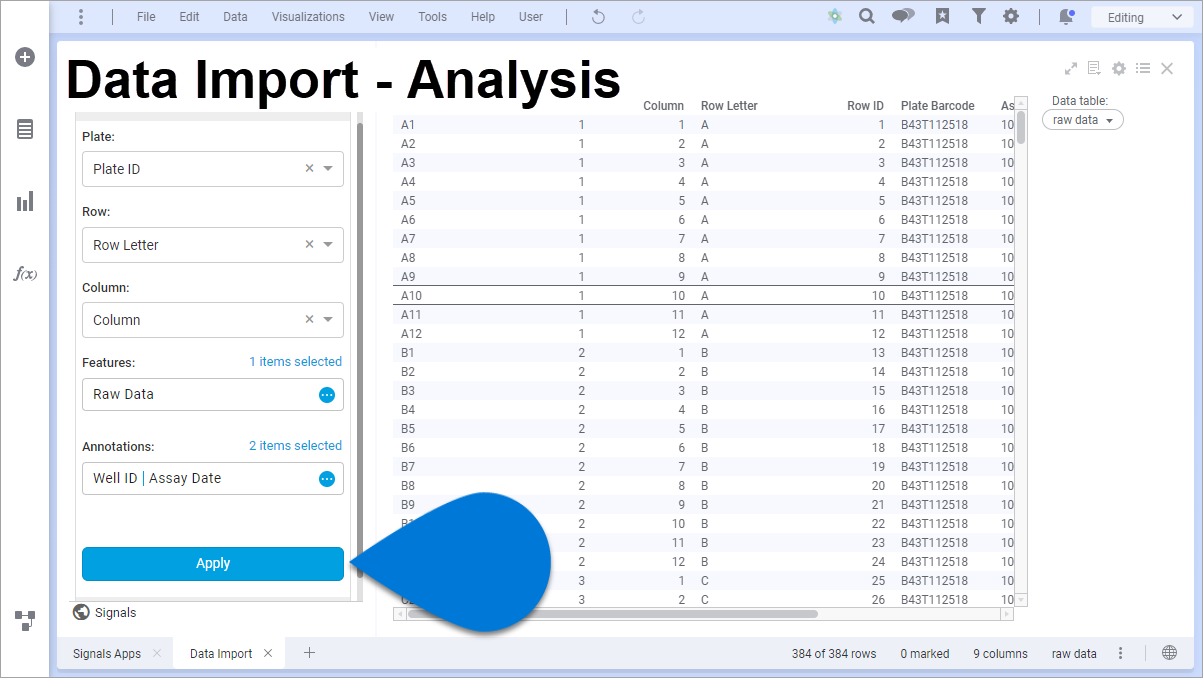Redo the last action
The image size is (1203, 678).
pyautogui.click(x=638, y=17)
